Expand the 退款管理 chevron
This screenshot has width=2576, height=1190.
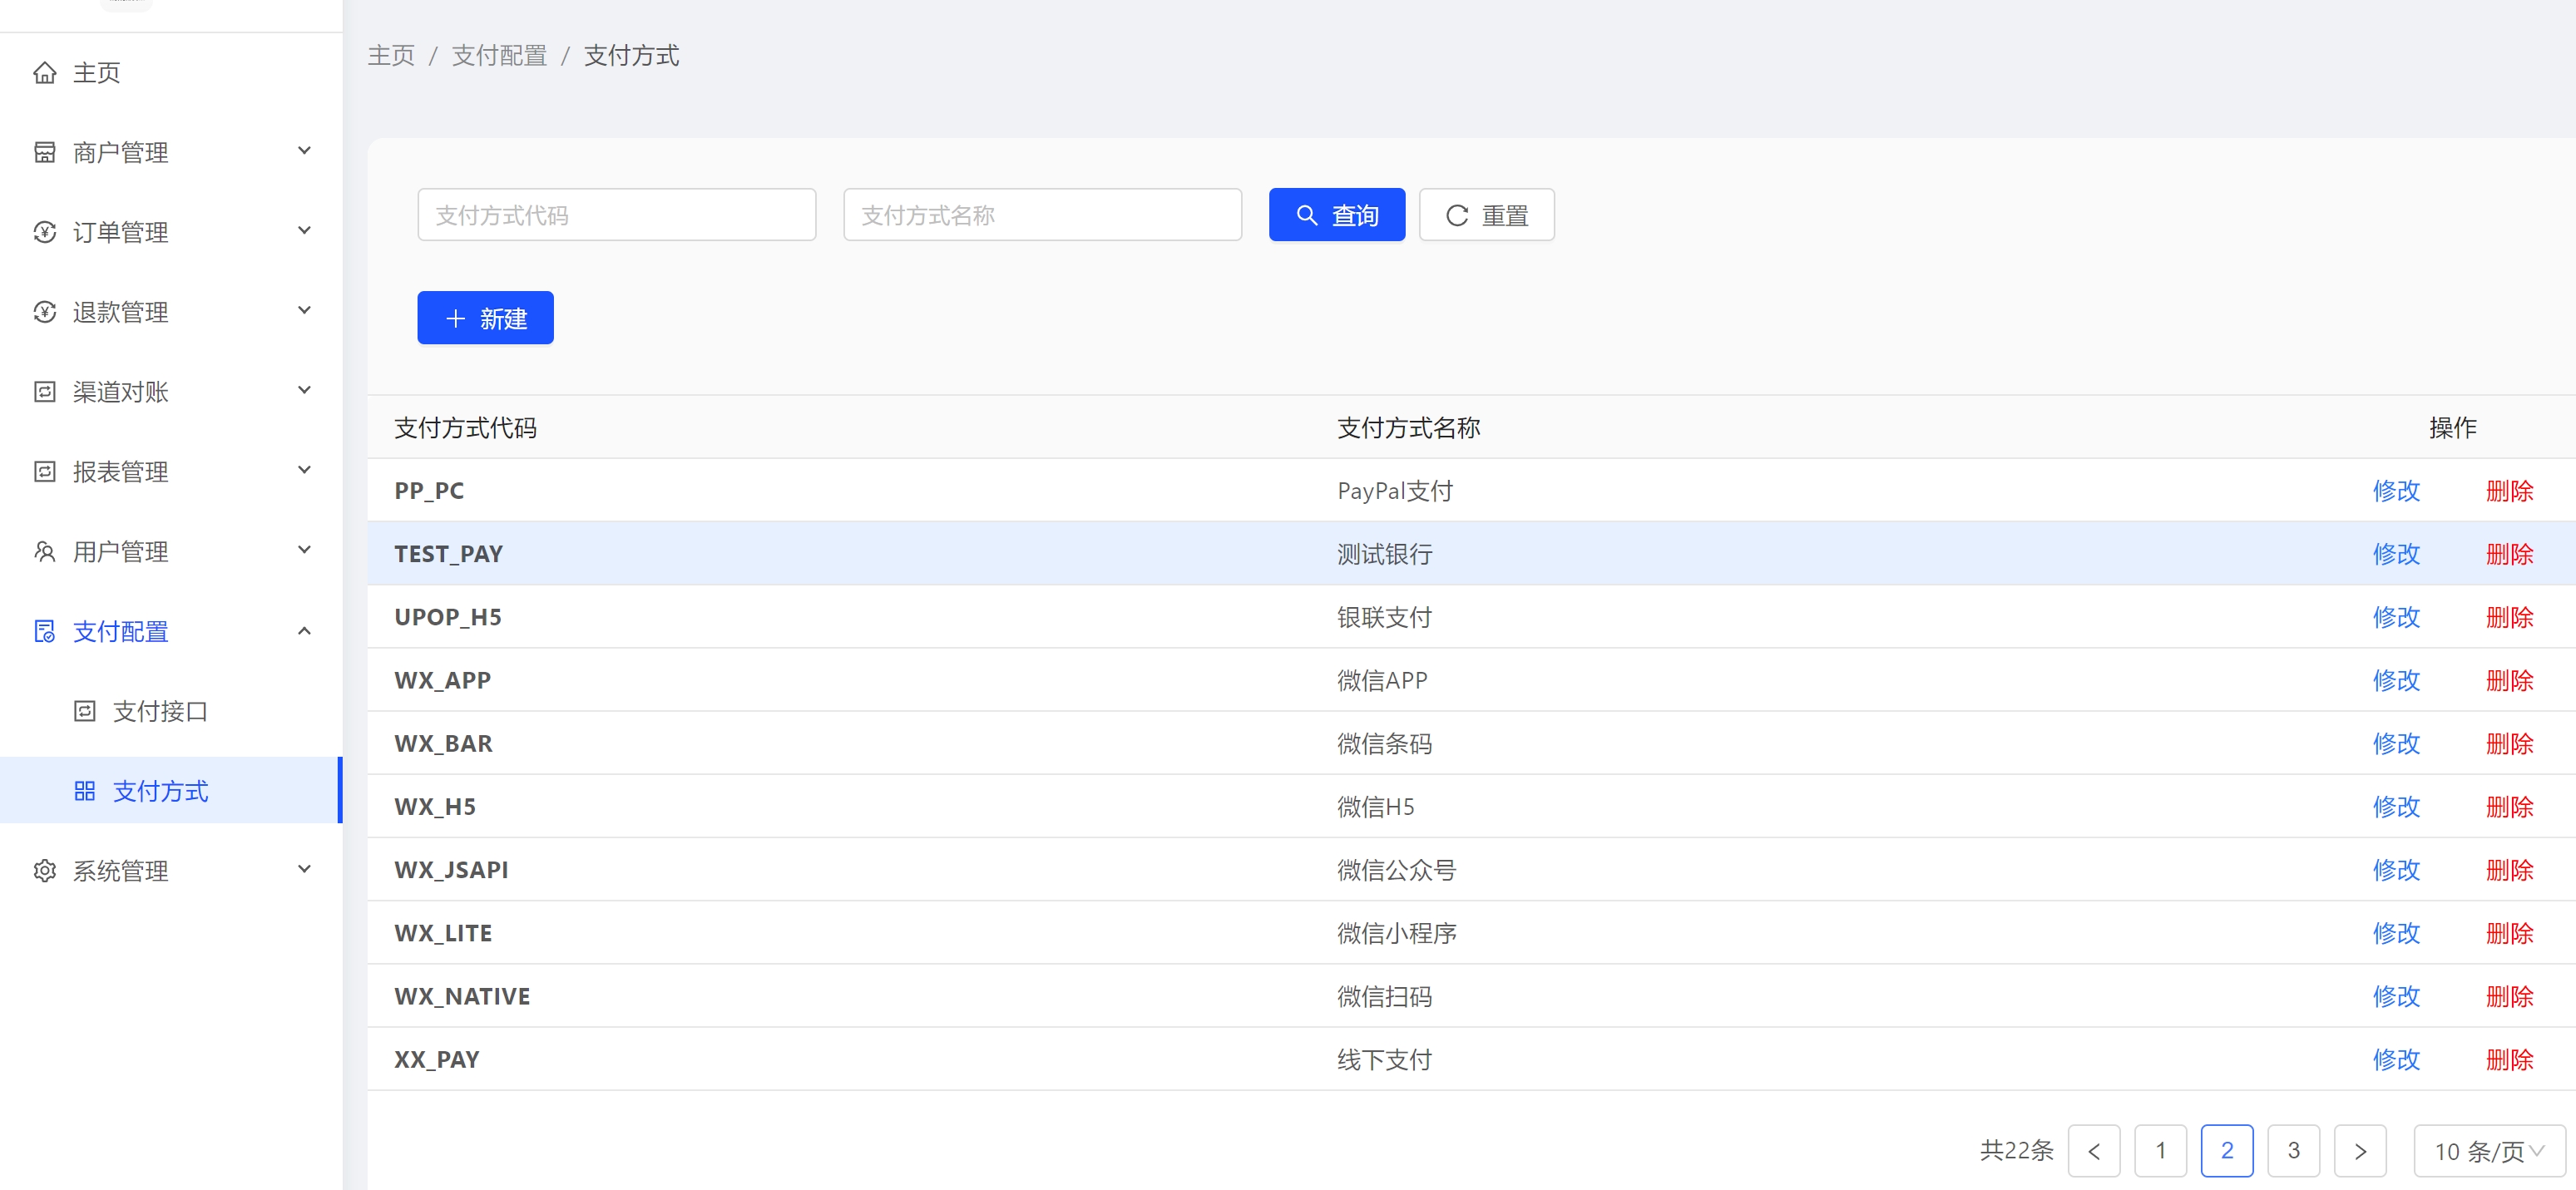(x=305, y=311)
